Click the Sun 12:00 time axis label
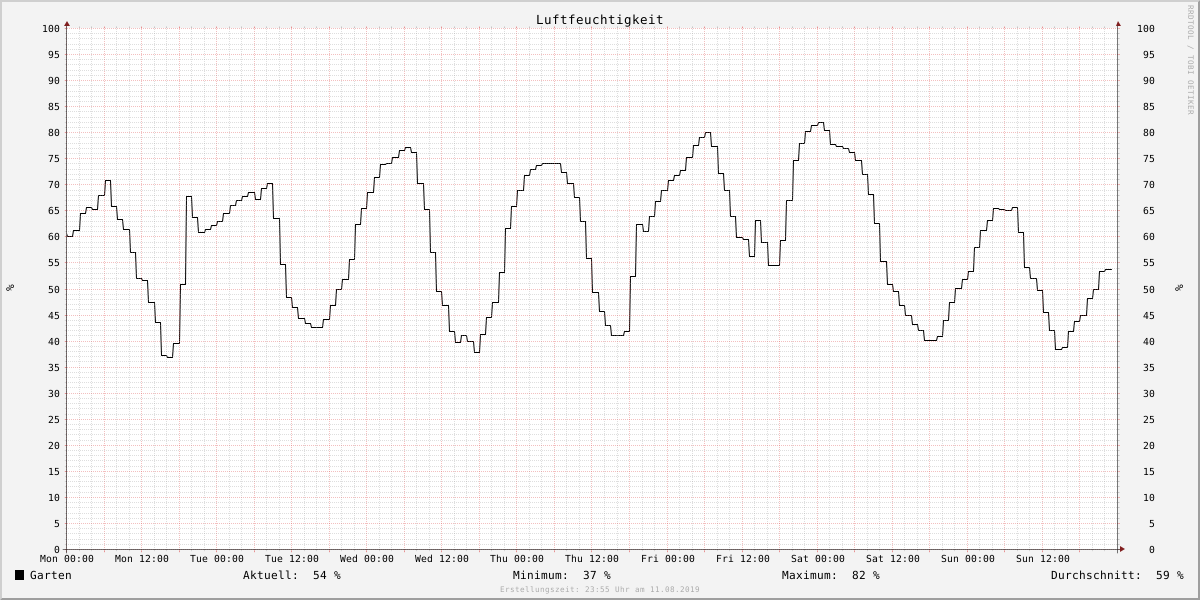1200x600 pixels. pyautogui.click(x=1043, y=559)
